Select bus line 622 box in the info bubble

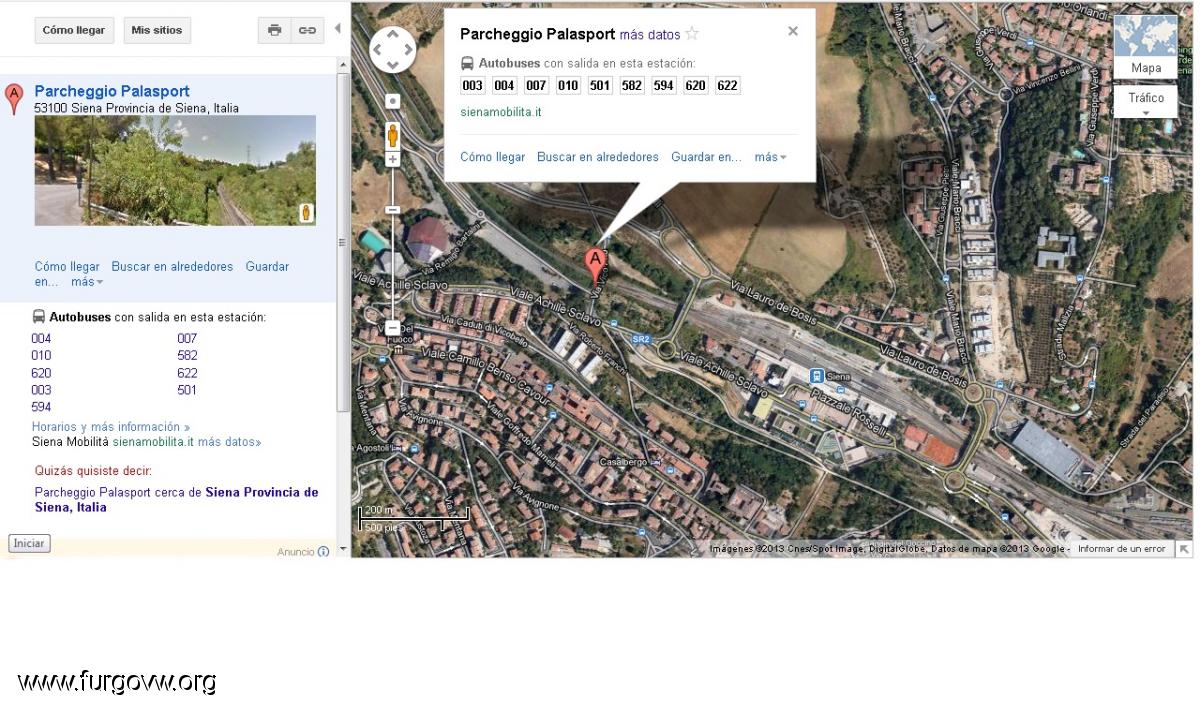(x=728, y=85)
